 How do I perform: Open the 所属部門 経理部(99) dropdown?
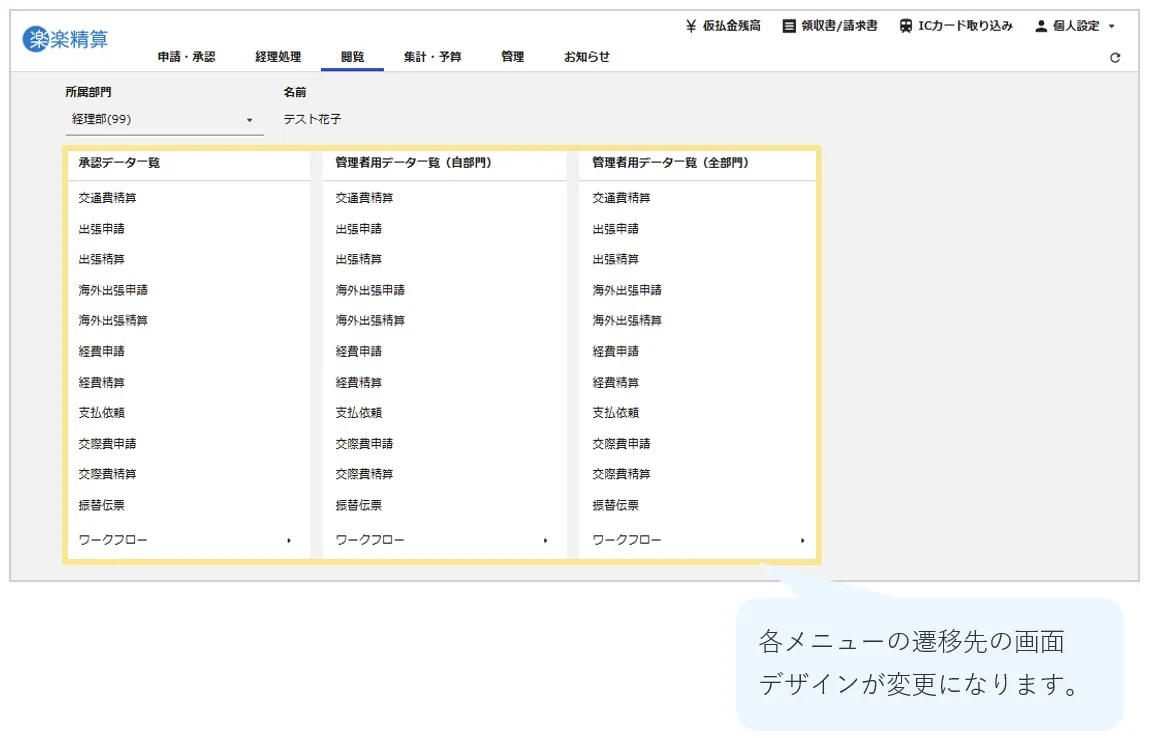pyautogui.click(x=249, y=120)
